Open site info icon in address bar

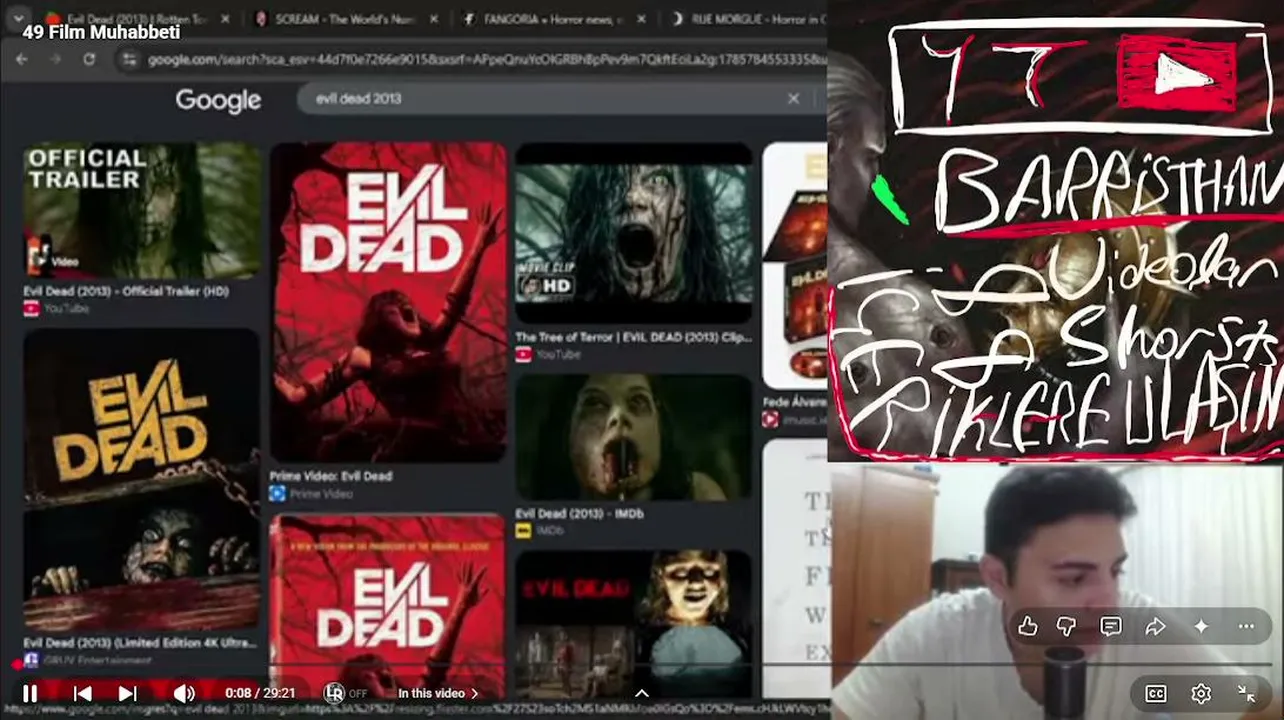pyautogui.click(x=127, y=60)
